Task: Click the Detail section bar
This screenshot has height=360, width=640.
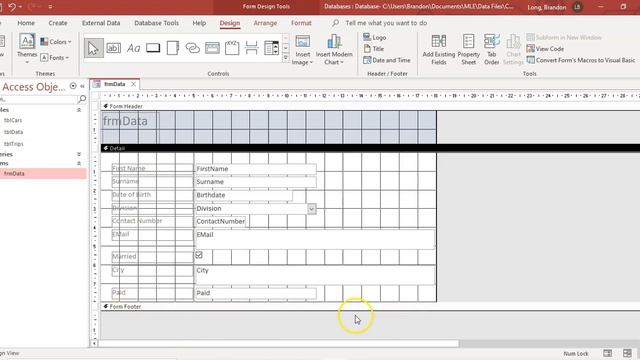Action: [x=370, y=148]
